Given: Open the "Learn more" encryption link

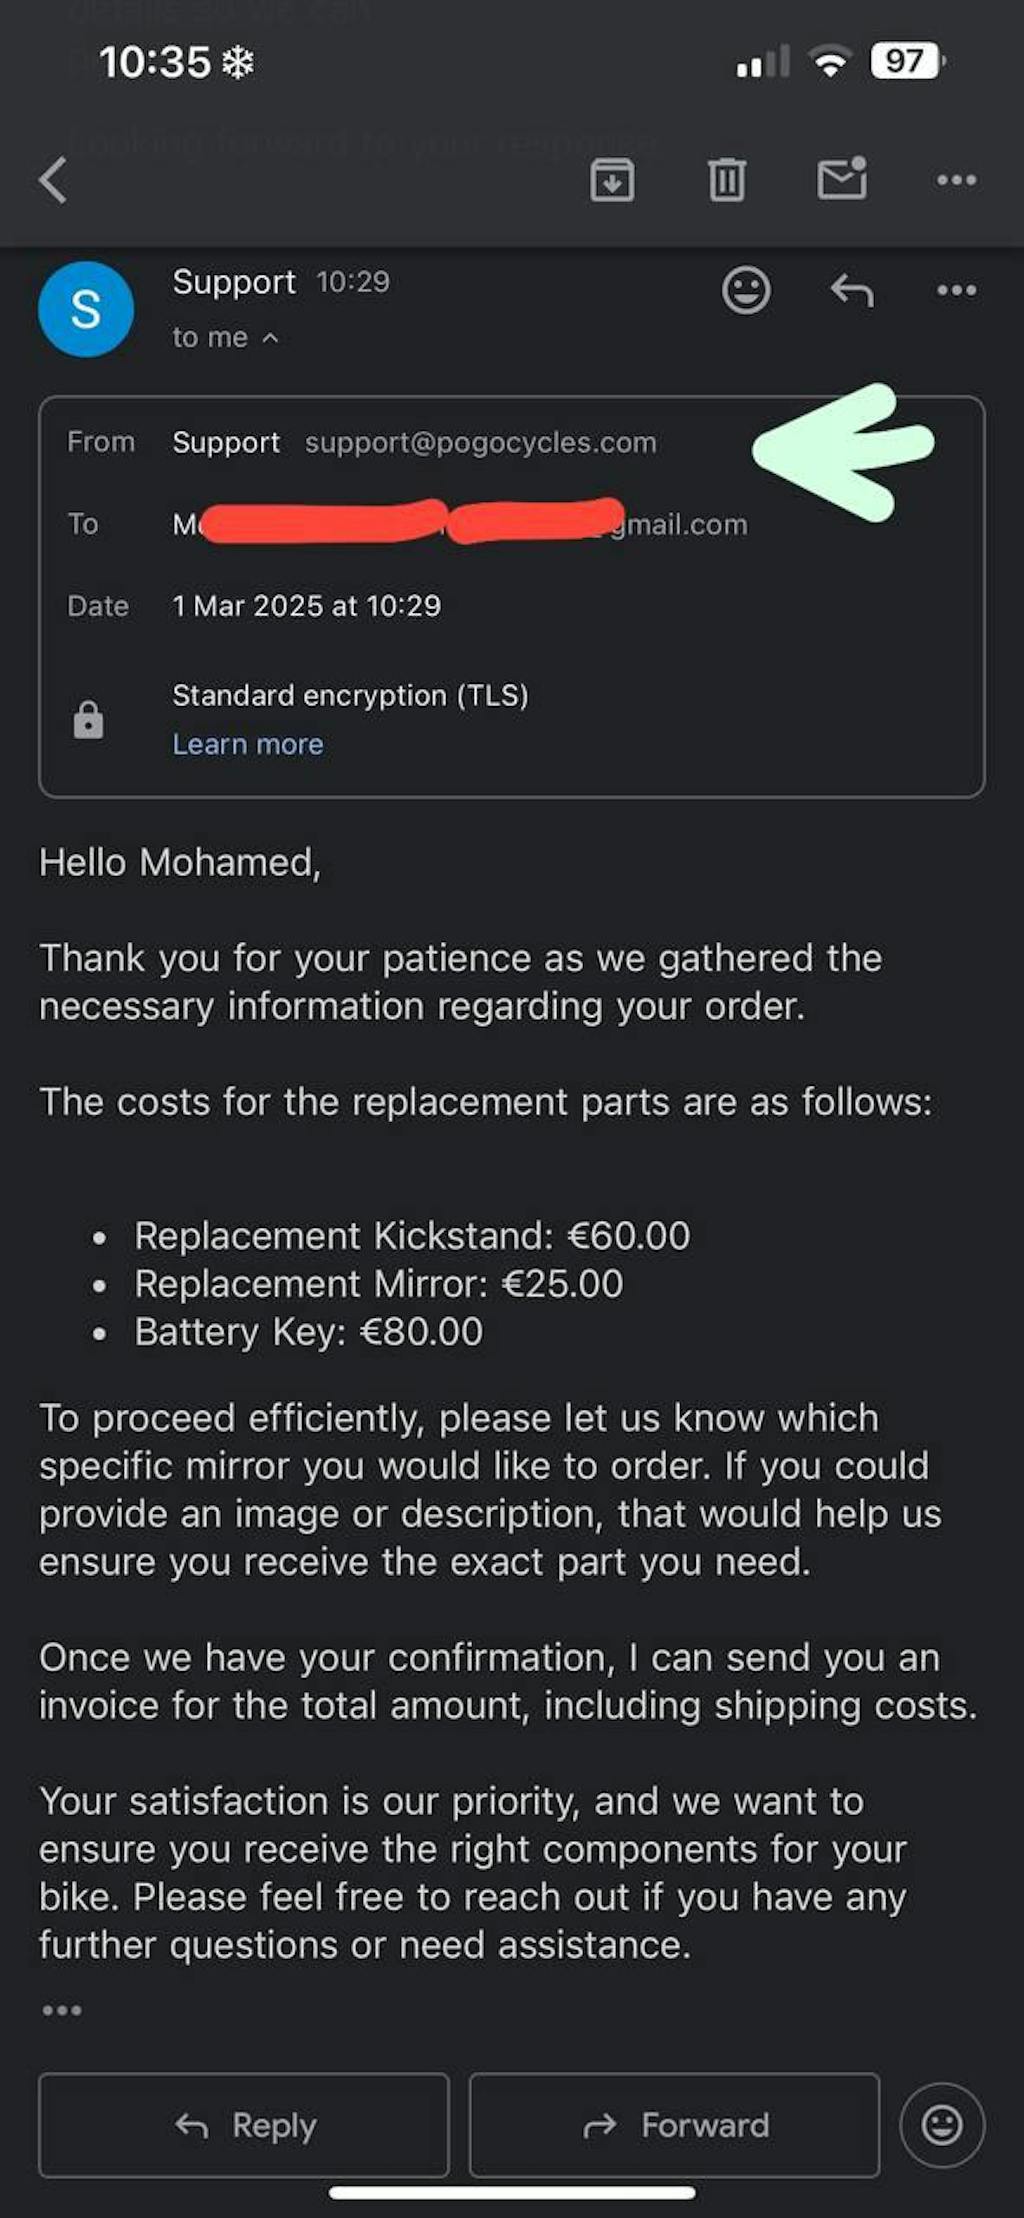Looking at the screenshot, I should tap(248, 744).
